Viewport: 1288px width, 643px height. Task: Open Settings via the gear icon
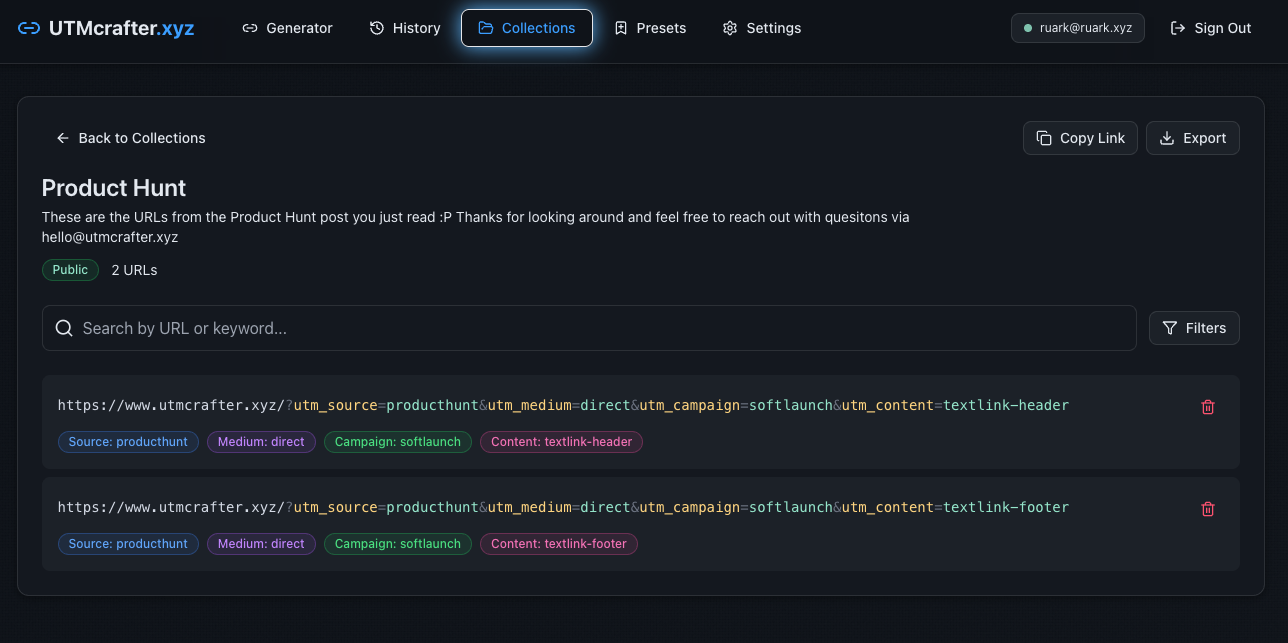(729, 28)
